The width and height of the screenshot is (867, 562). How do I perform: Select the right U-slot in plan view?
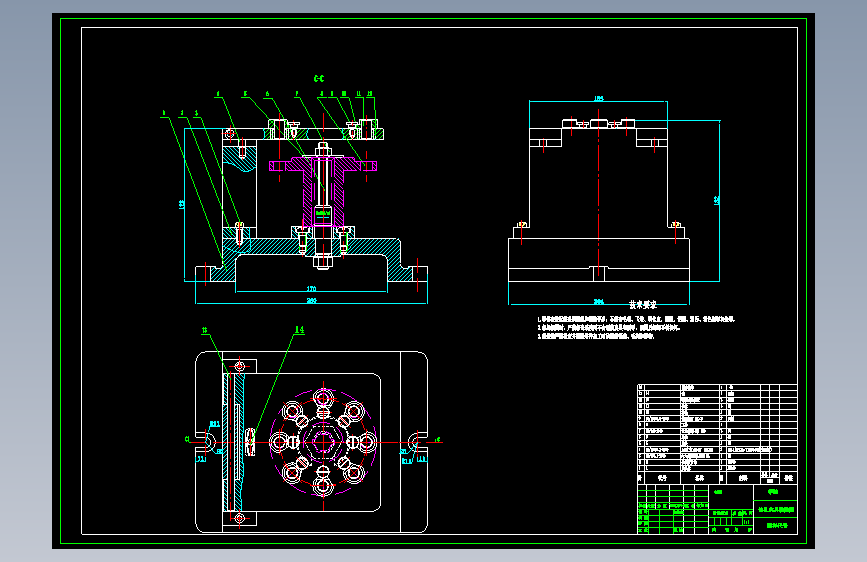(x=415, y=442)
